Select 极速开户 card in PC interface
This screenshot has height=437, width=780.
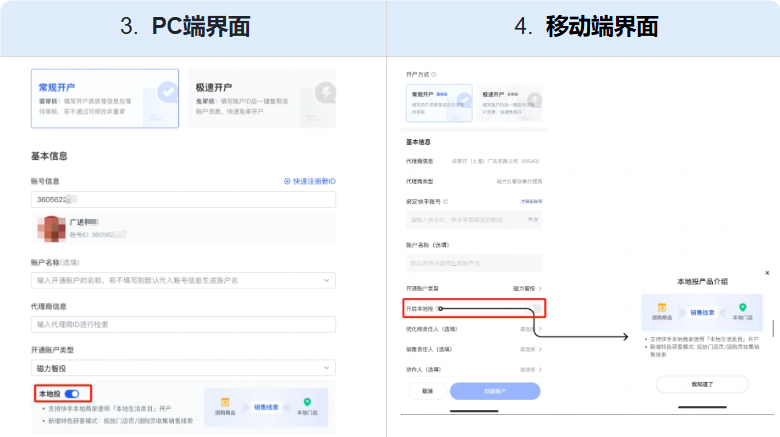(262, 99)
